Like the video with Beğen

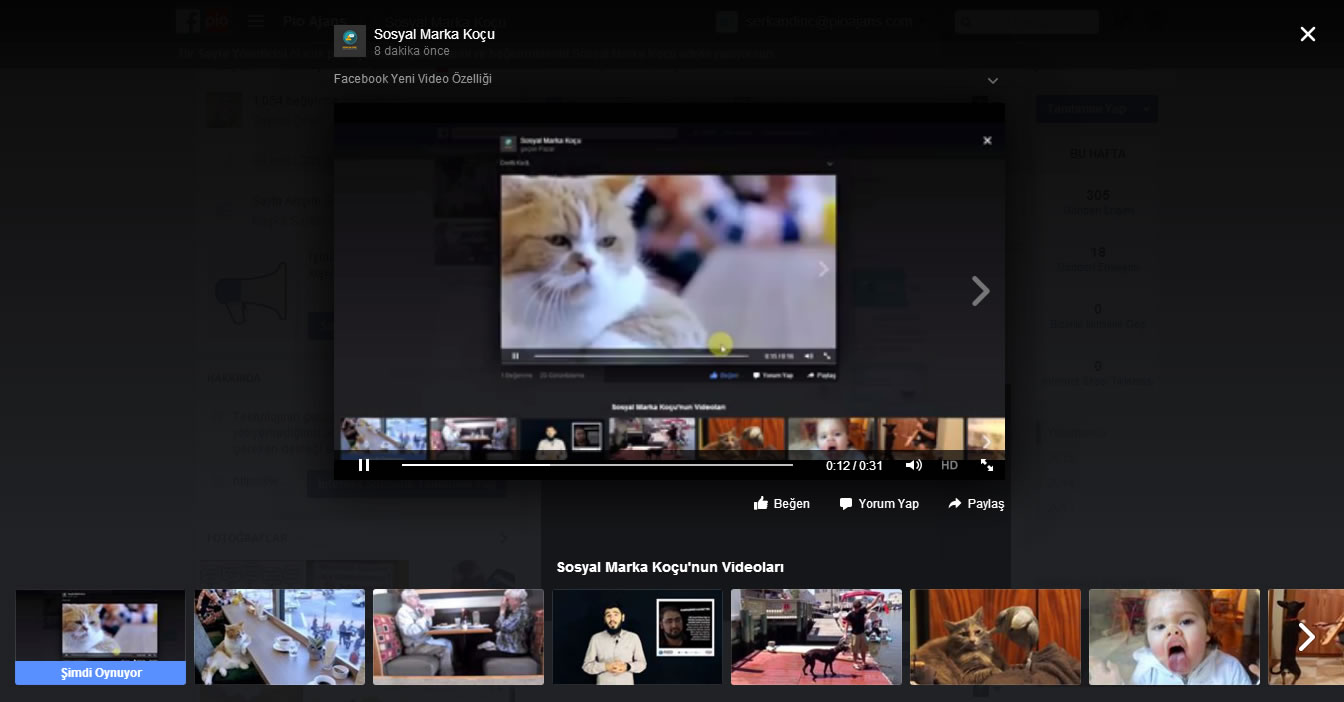(781, 503)
